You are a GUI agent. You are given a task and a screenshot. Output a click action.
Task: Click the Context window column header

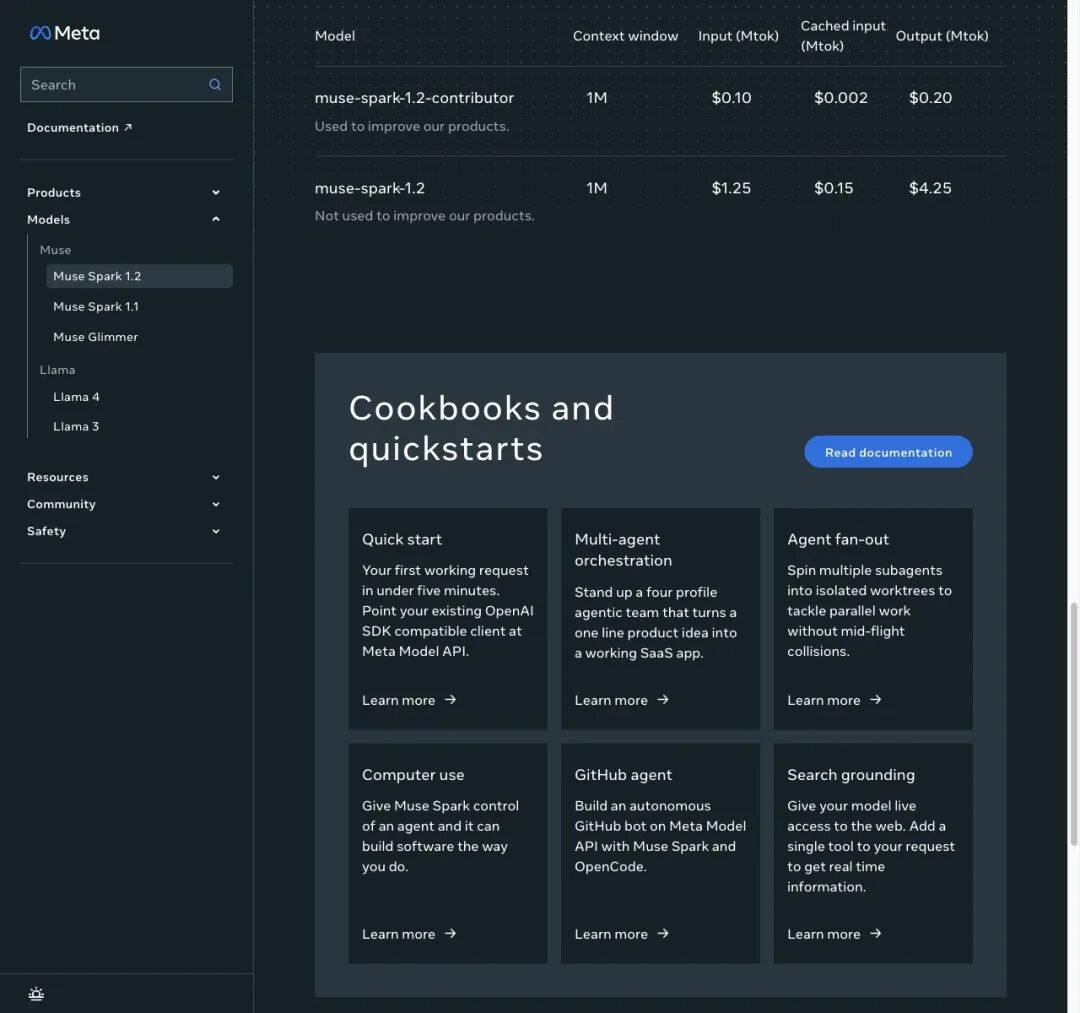pos(625,36)
